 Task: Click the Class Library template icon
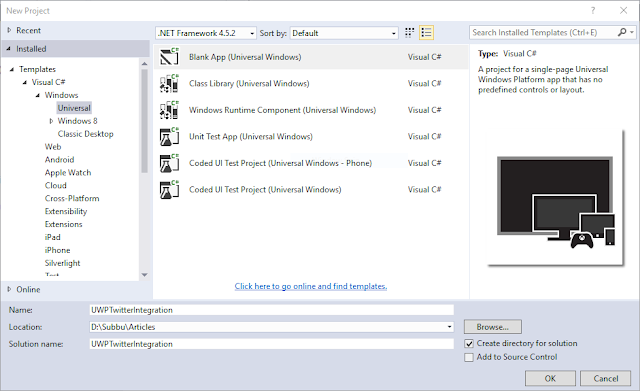(169, 83)
